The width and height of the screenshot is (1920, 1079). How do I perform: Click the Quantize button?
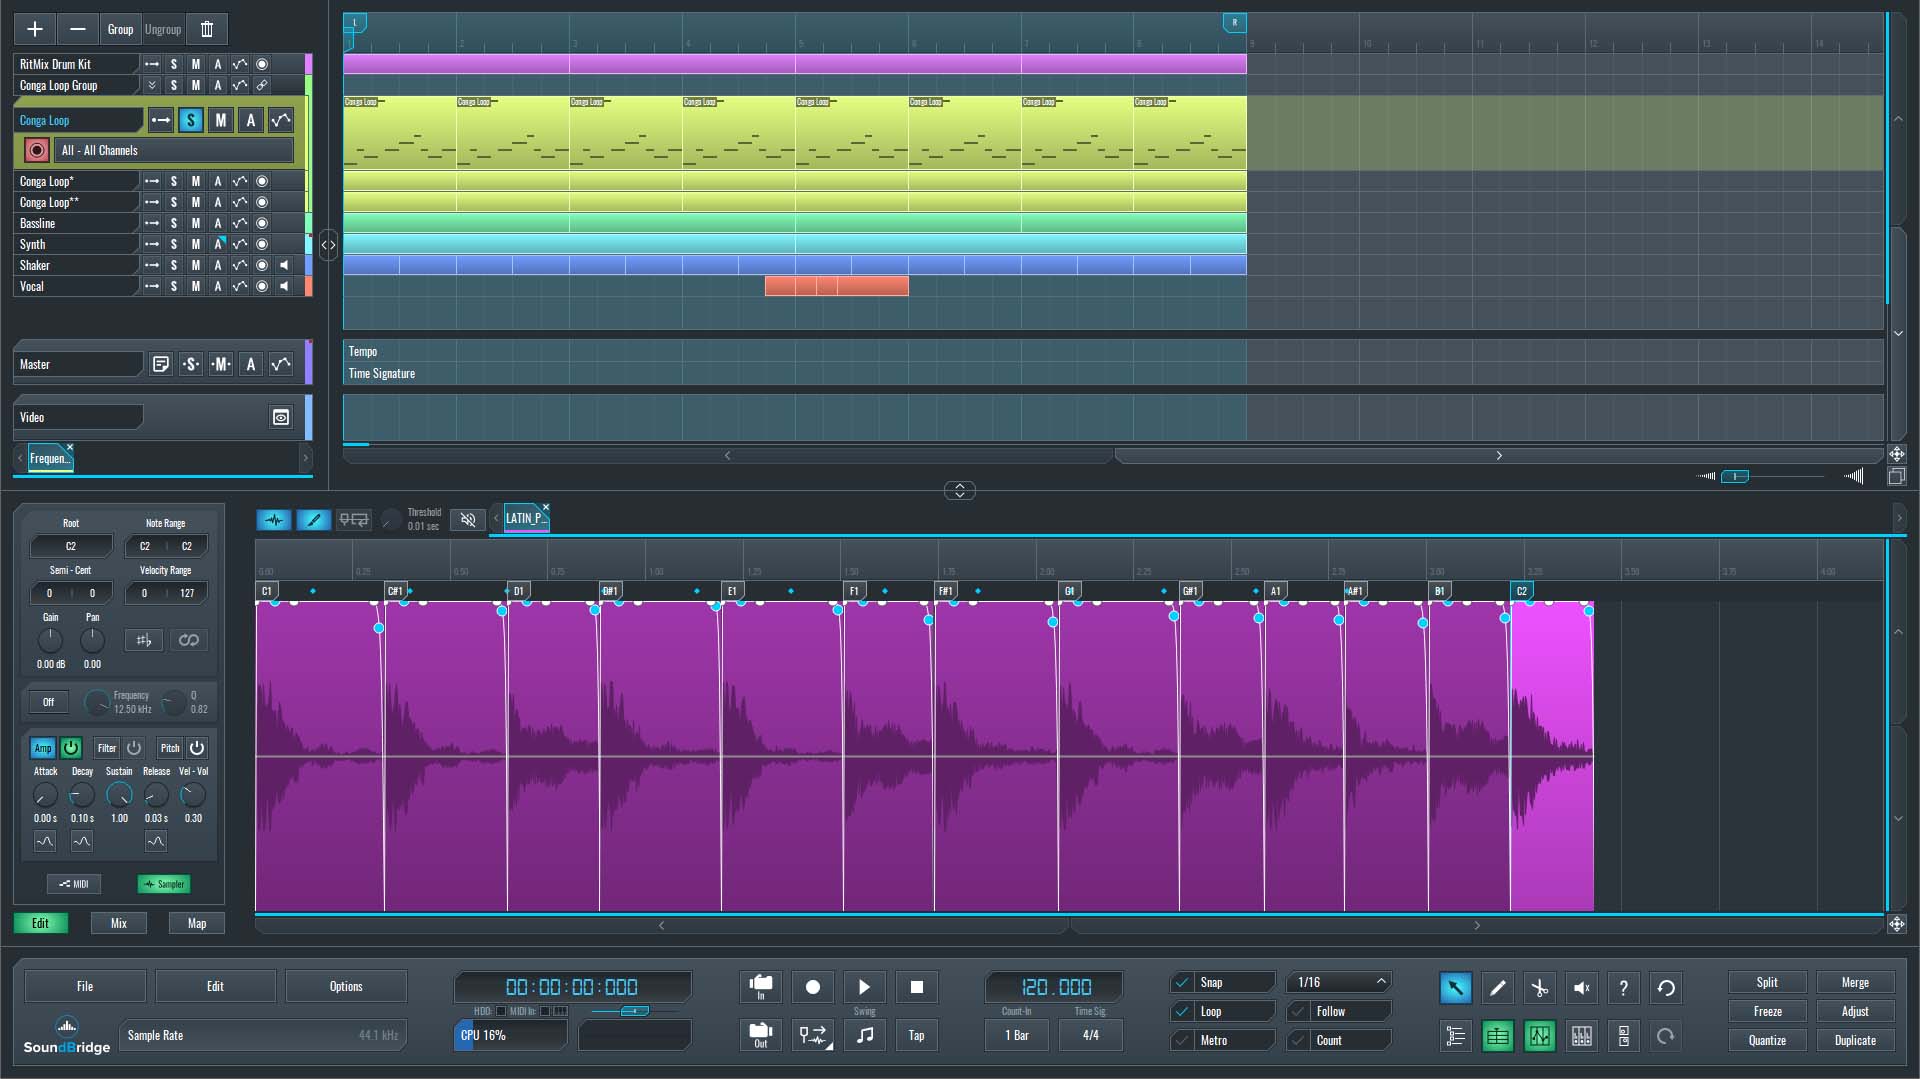[1767, 1041]
